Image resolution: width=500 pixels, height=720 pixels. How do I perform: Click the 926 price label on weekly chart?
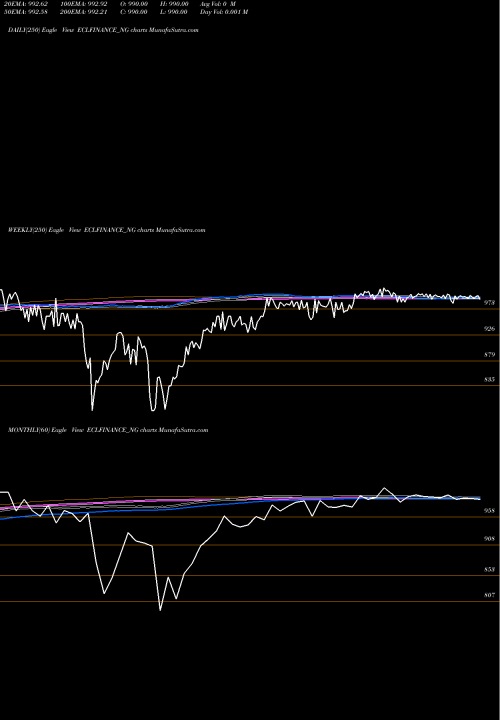click(489, 329)
